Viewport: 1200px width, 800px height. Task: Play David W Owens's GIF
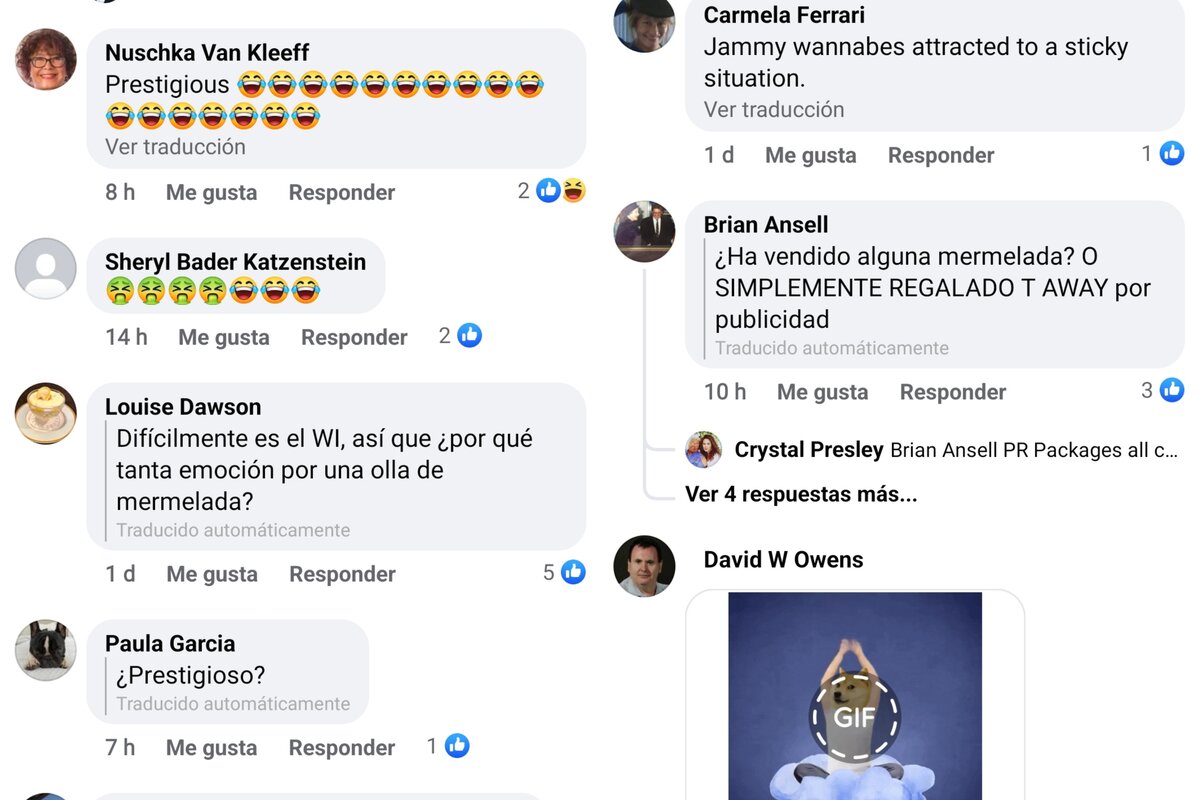click(855, 717)
